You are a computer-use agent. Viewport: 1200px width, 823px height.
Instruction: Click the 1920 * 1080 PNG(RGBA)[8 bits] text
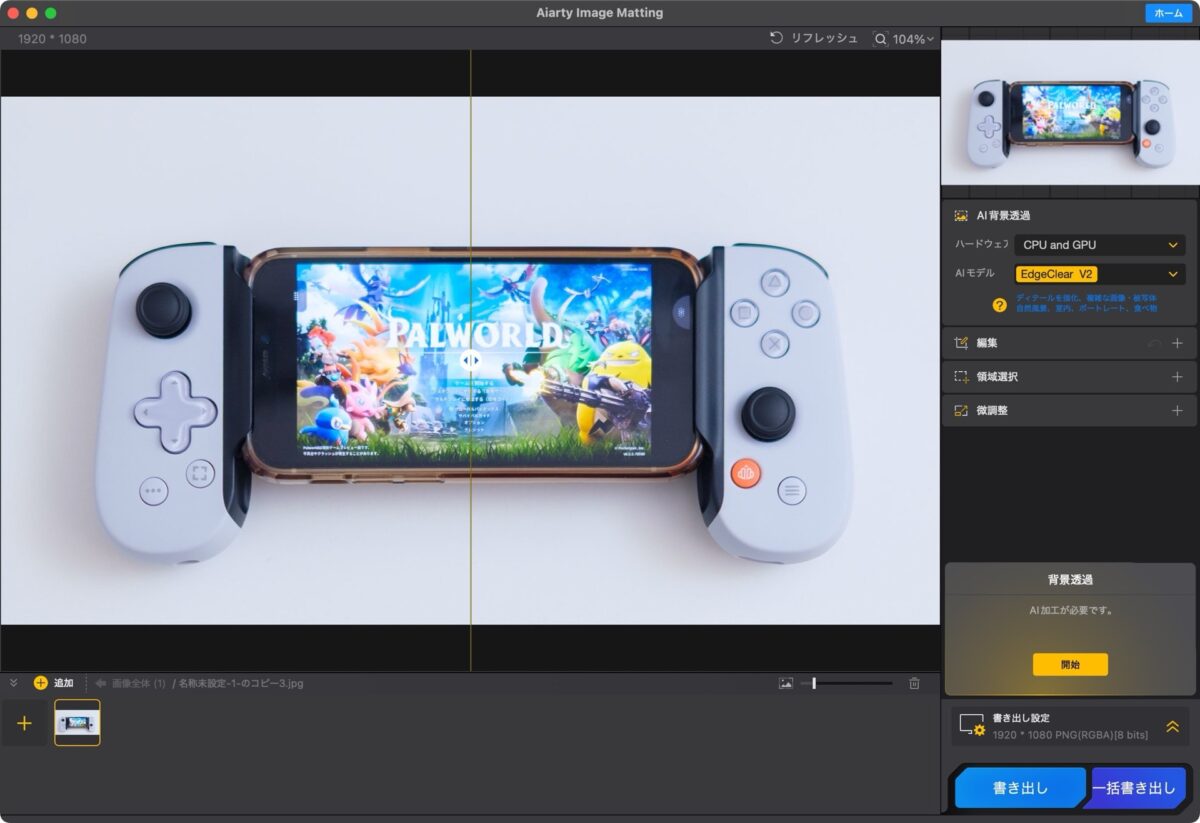click(x=1070, y=735)
